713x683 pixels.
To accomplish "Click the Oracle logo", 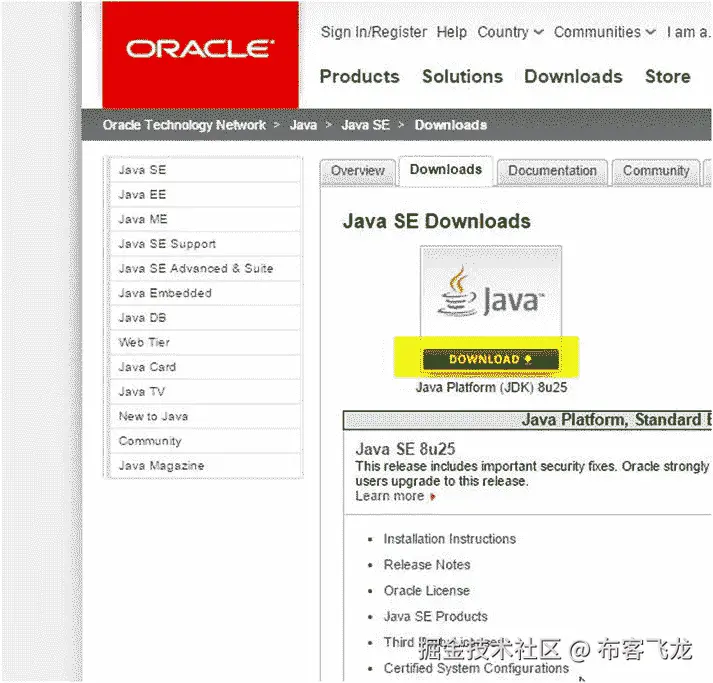I will [200, 55].
